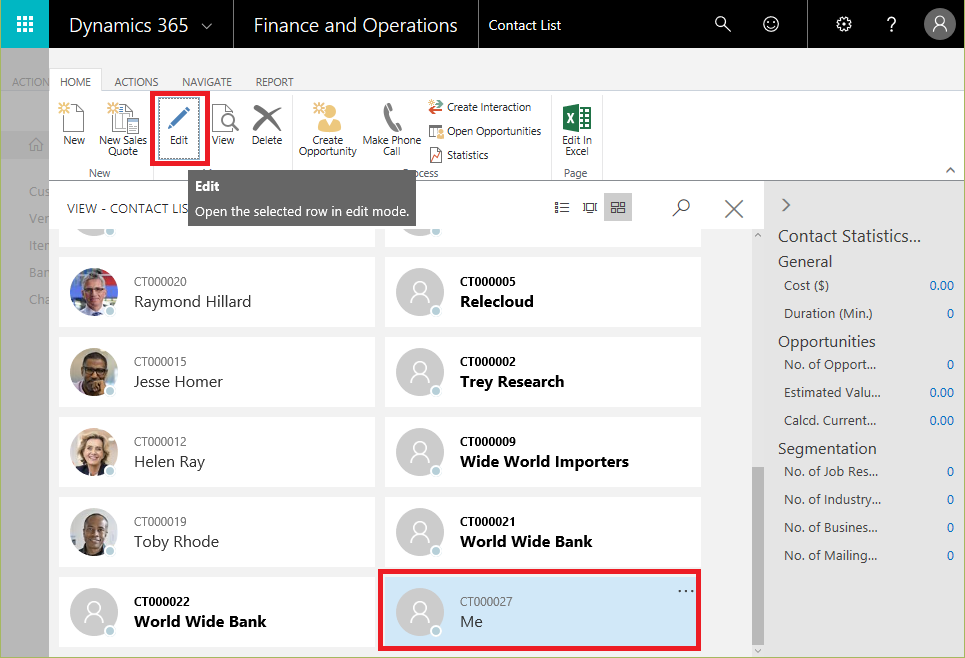Close the contact list page X
Image resolution: width=965 pixels, height=658 pixels.
click(734, 209)
